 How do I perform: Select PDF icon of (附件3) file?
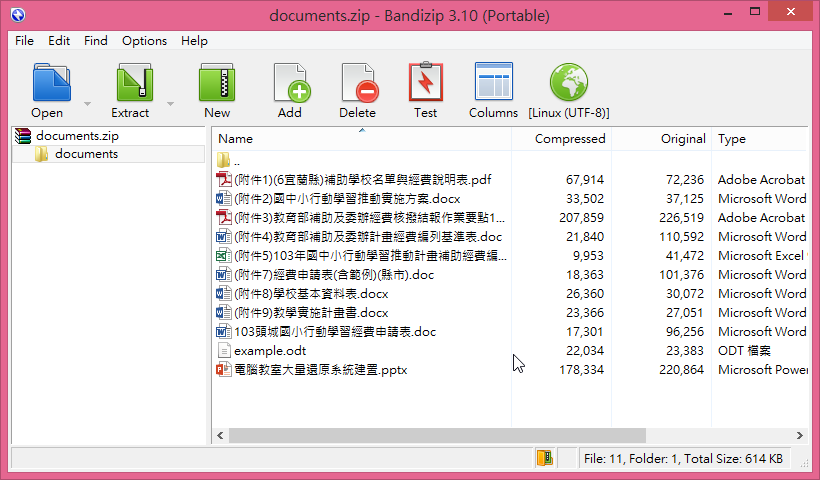pos(224,218)
